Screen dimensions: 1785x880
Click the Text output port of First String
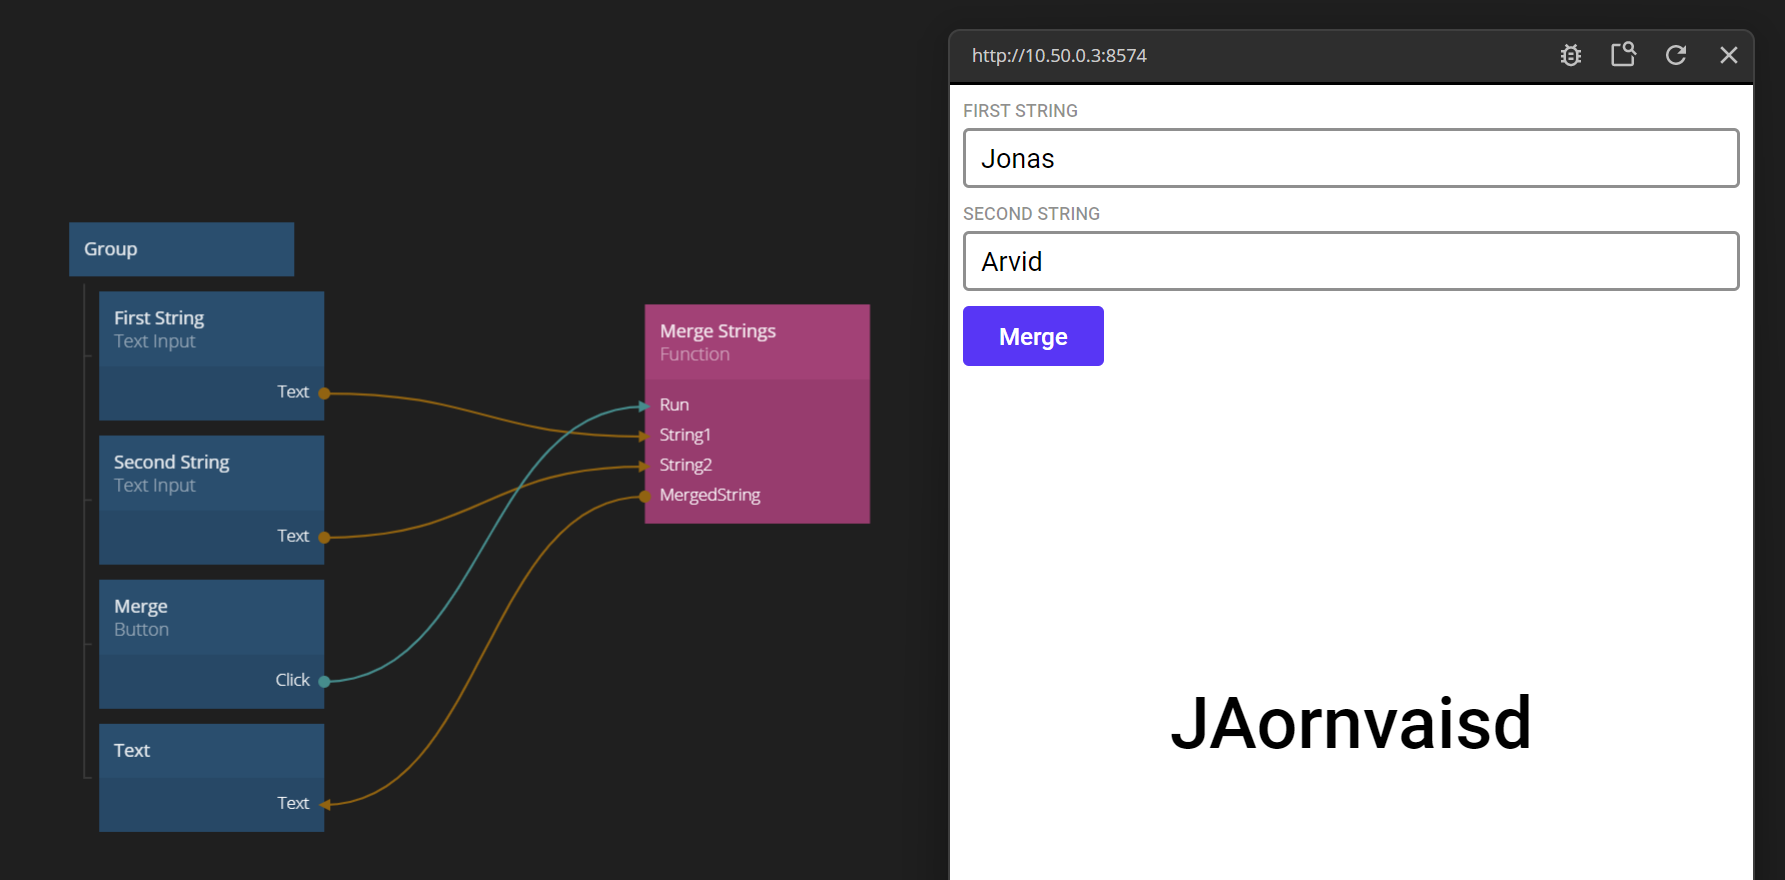(324, 393)
